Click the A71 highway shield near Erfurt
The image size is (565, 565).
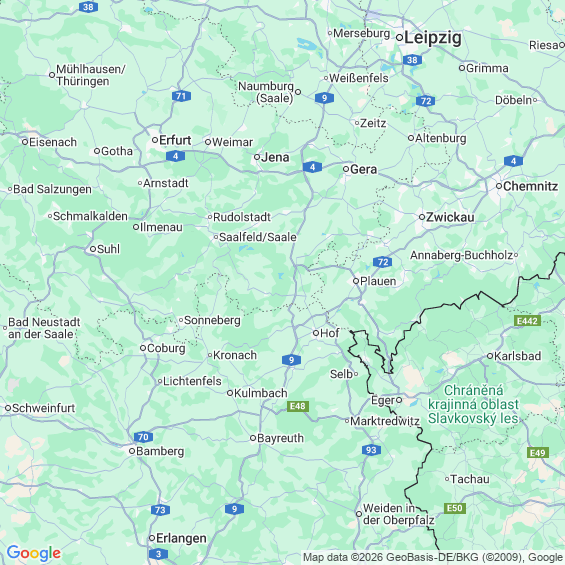[181, 96]
